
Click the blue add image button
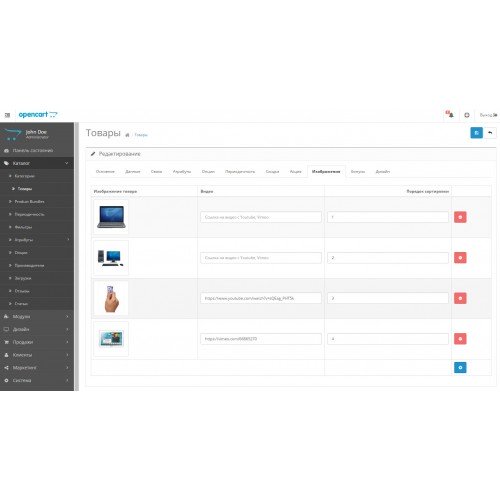pos(460,367)
